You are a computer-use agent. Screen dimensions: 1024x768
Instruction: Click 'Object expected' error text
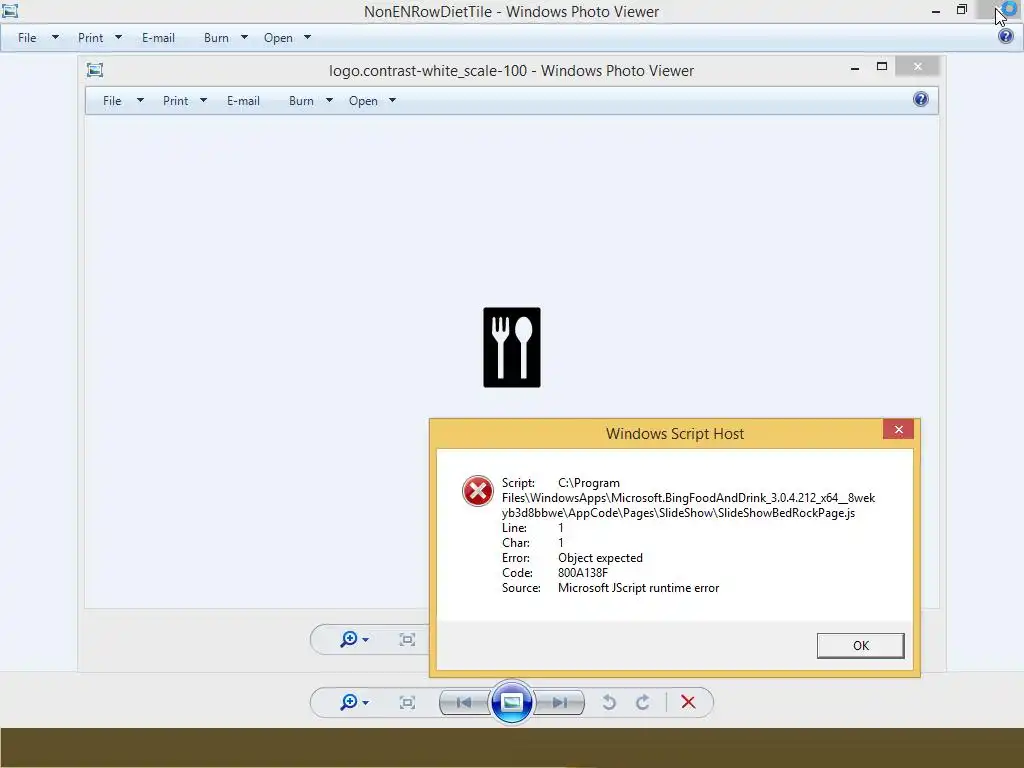600,558
